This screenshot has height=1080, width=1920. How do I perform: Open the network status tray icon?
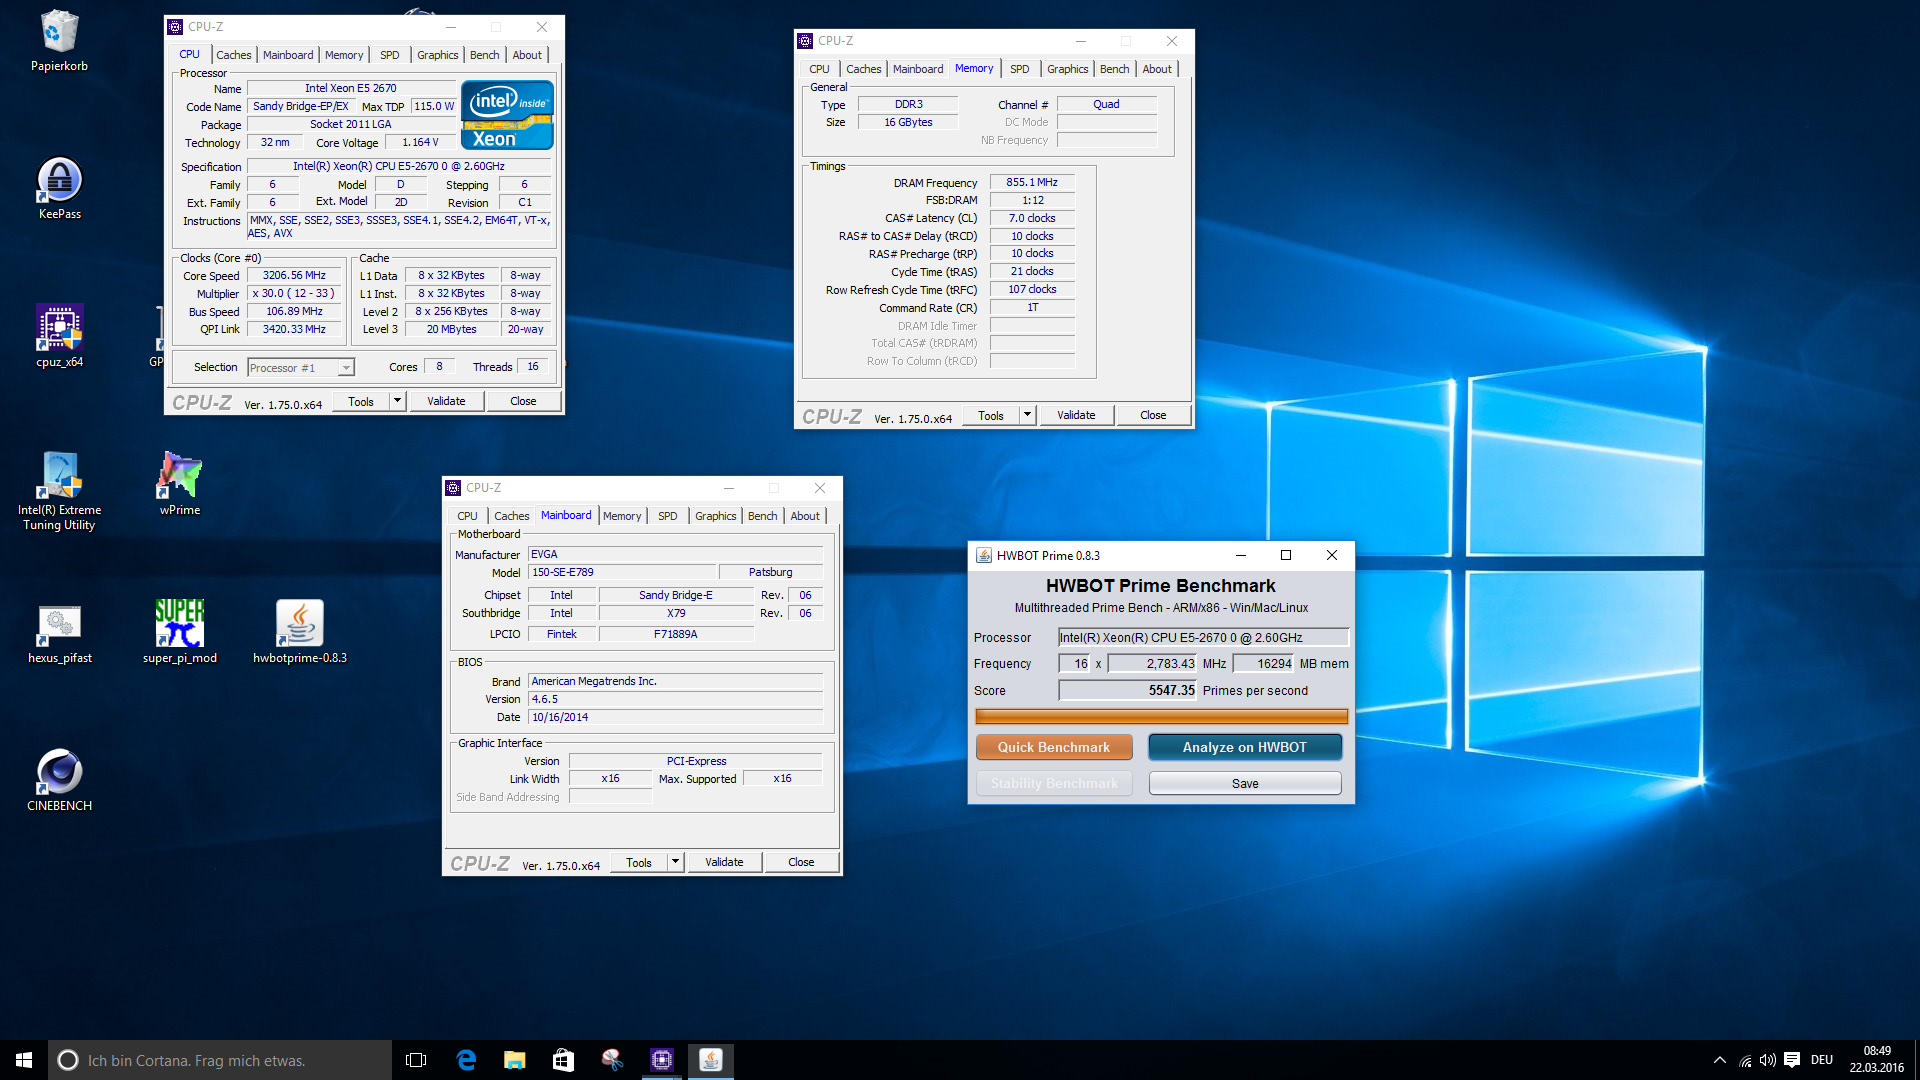tap(1745, 1060)
